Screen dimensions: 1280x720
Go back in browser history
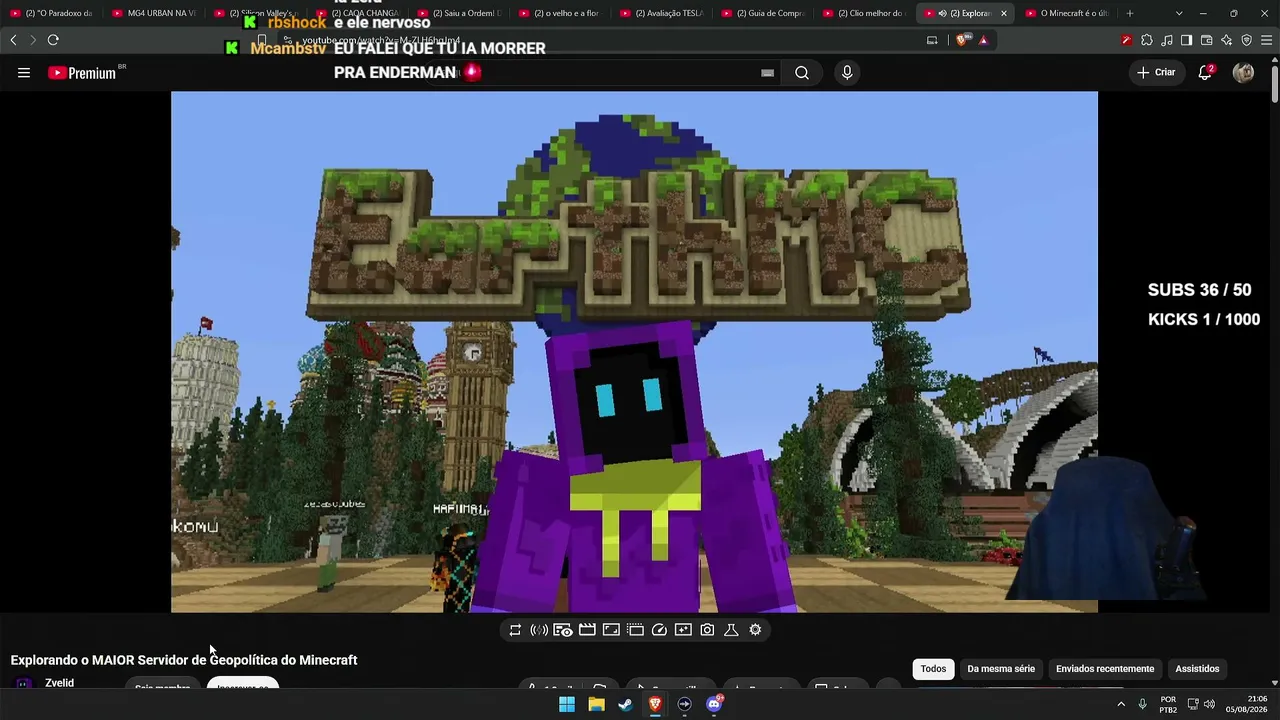pos(13,40)
